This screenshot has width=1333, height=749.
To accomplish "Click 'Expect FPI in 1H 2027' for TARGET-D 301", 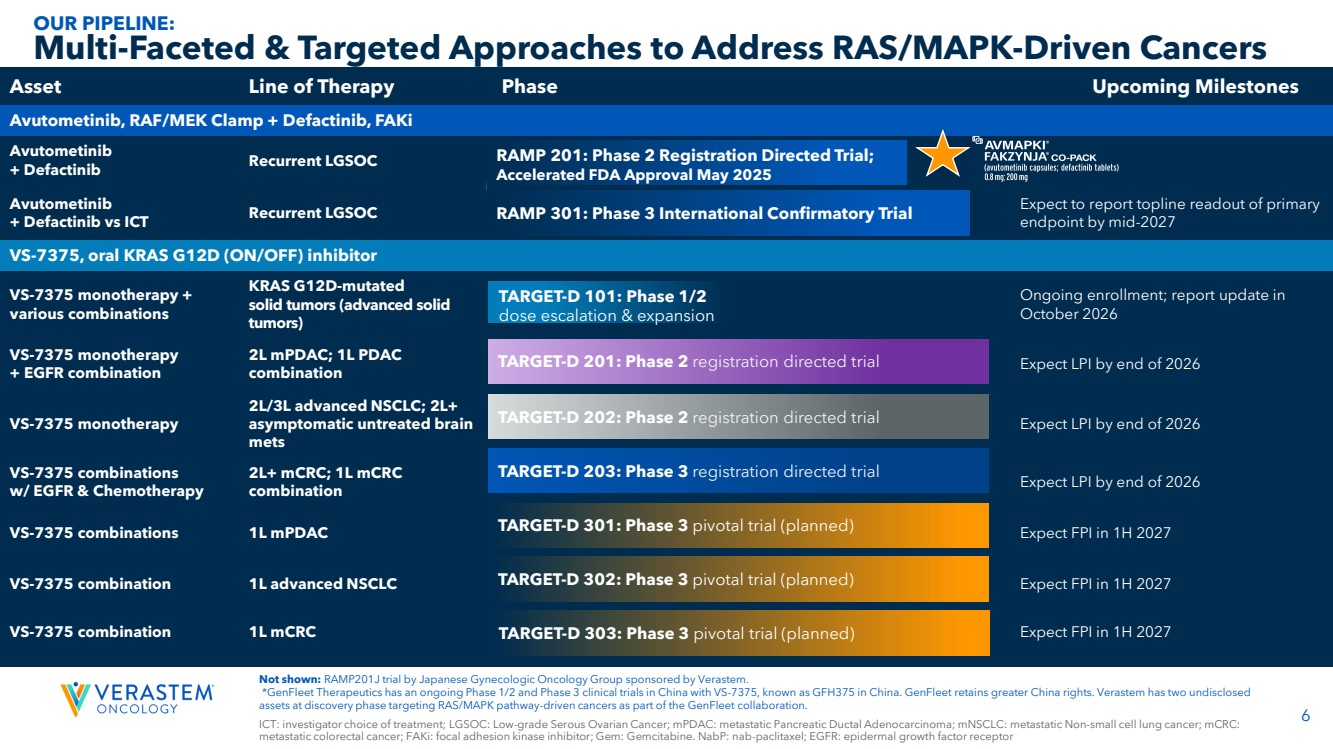I will click(x=1095, y=533).
